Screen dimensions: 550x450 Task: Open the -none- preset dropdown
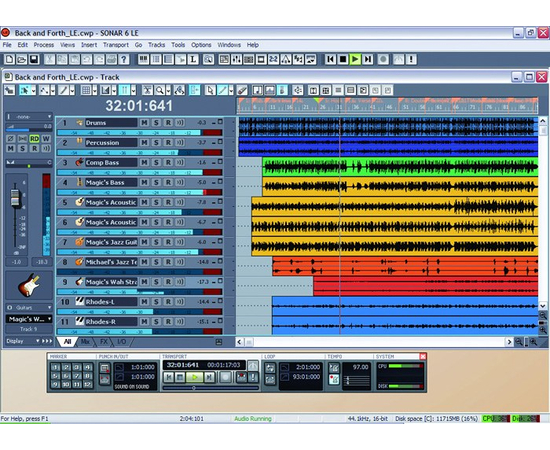click(x=29, y=116)
